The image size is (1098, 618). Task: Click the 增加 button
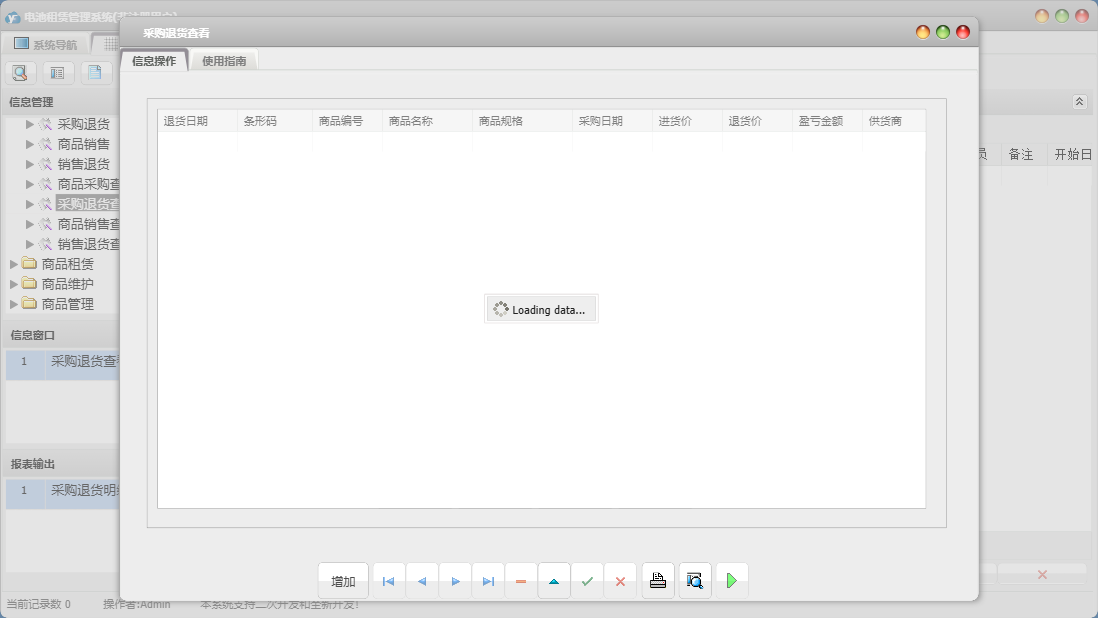pos(343,581)
